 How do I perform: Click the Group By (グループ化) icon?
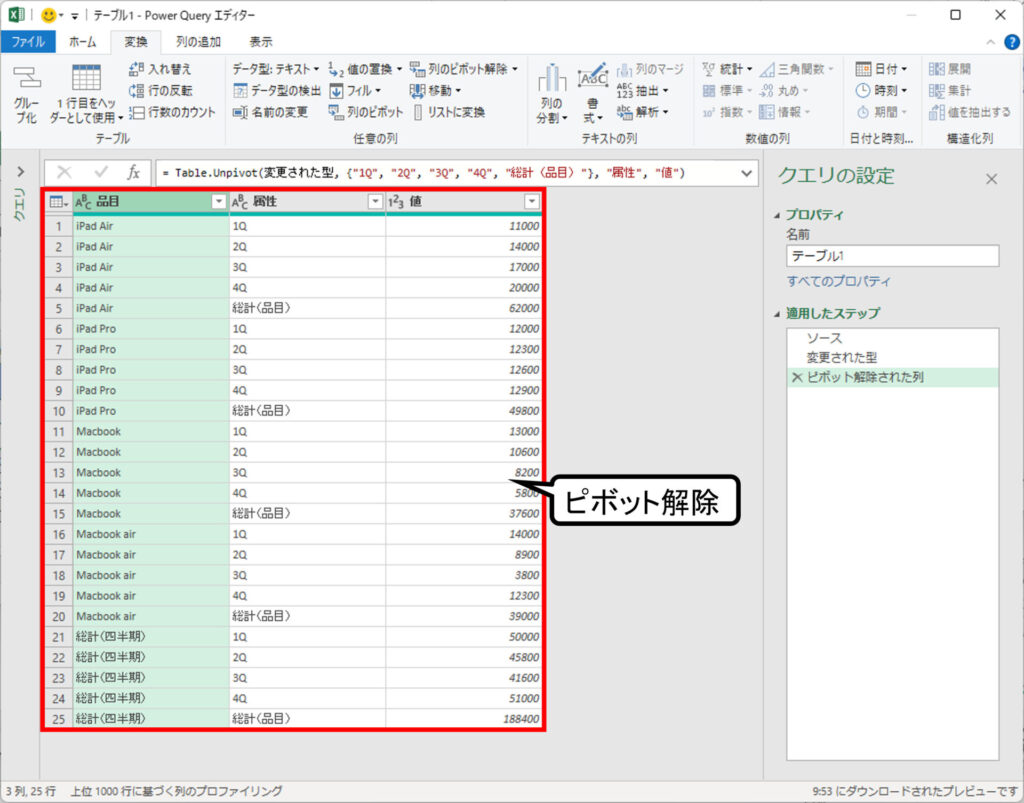[27, 95]
